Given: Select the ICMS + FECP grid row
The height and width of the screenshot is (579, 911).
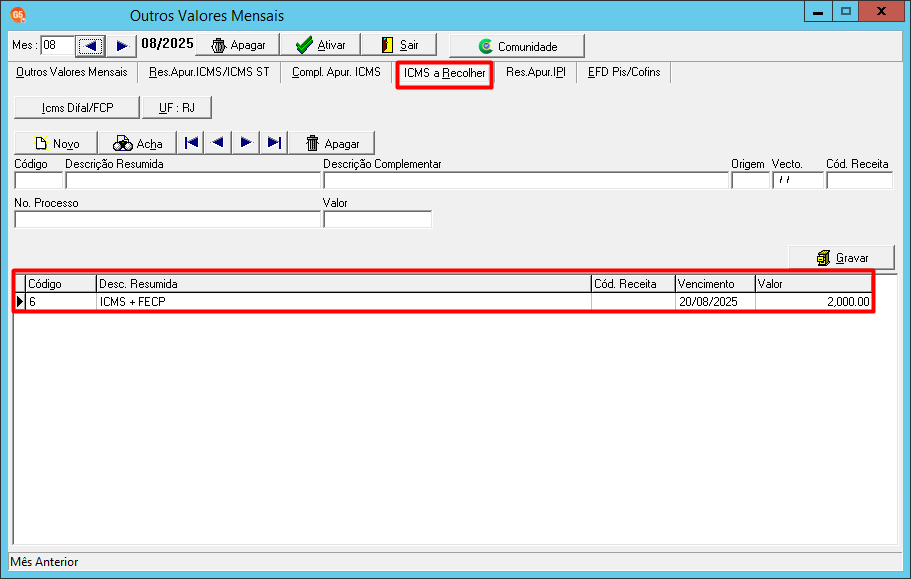Looking at the screenshot, I should [449, 301].
